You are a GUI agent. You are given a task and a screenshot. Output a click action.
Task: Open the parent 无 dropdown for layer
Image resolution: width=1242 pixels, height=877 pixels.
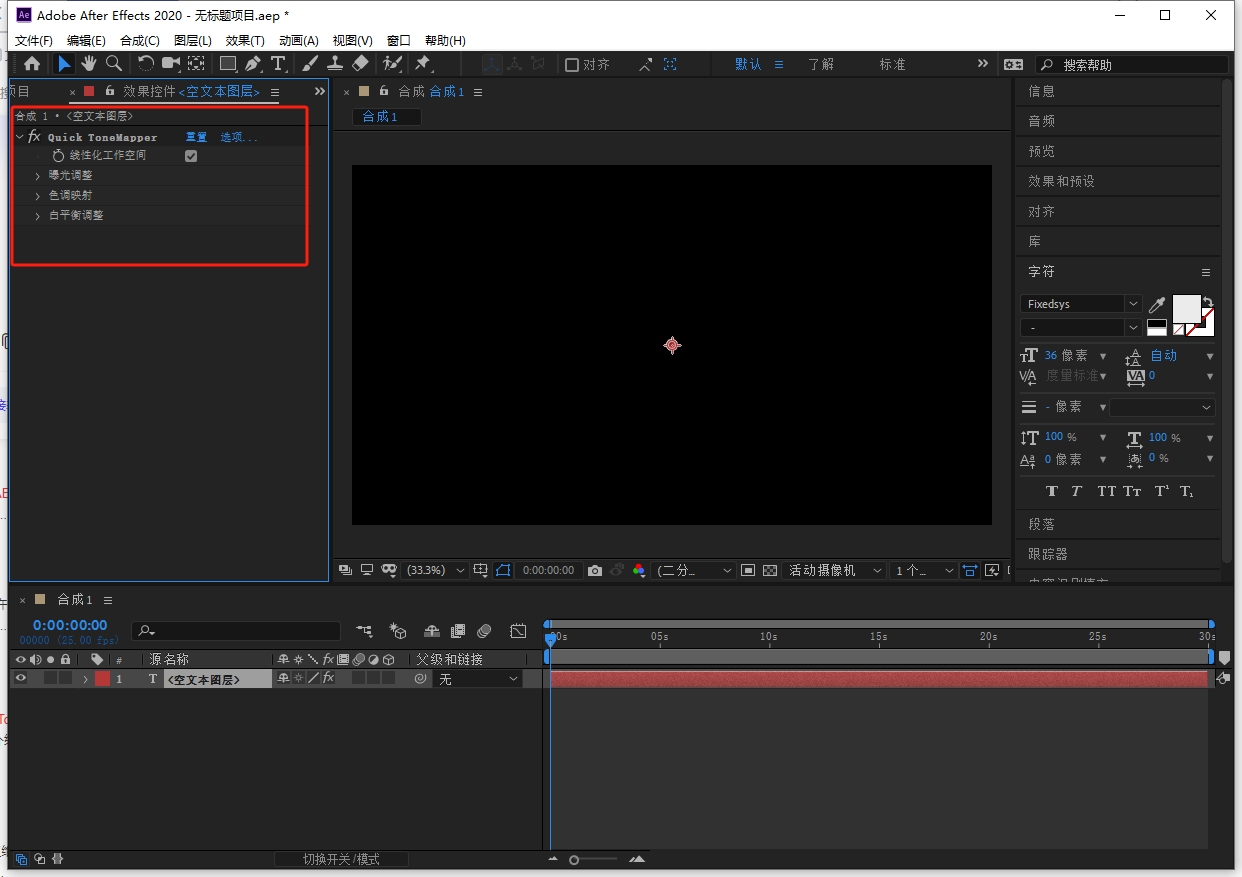coord(479,679)
